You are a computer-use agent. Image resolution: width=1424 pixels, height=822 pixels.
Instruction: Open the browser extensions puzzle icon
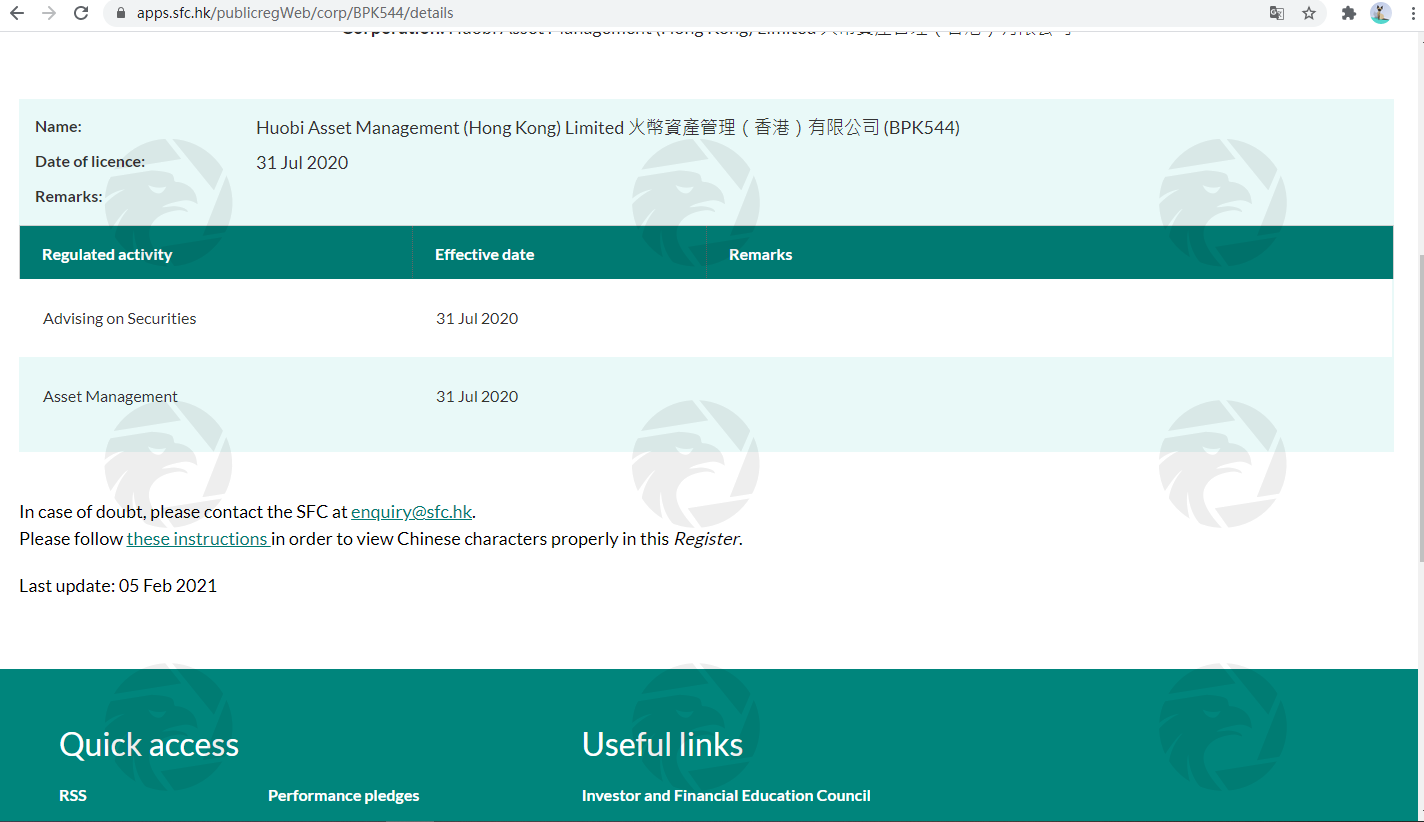(x=1348, y=13)
